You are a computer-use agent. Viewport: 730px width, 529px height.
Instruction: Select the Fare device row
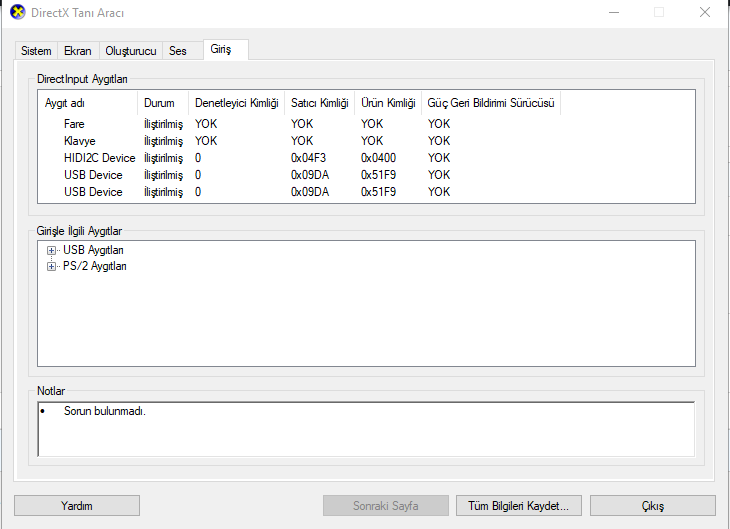pyautogui.click(x=74, y=124)
